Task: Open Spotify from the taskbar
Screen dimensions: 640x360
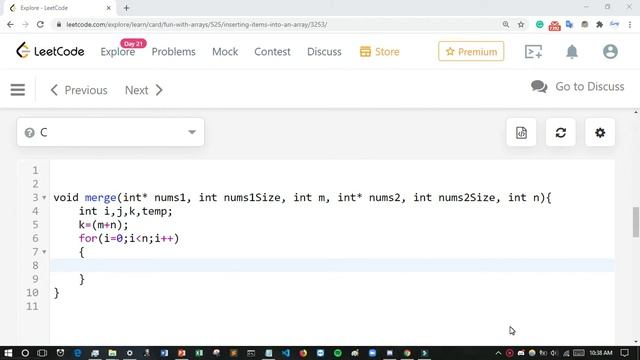Action: [338, 353]
